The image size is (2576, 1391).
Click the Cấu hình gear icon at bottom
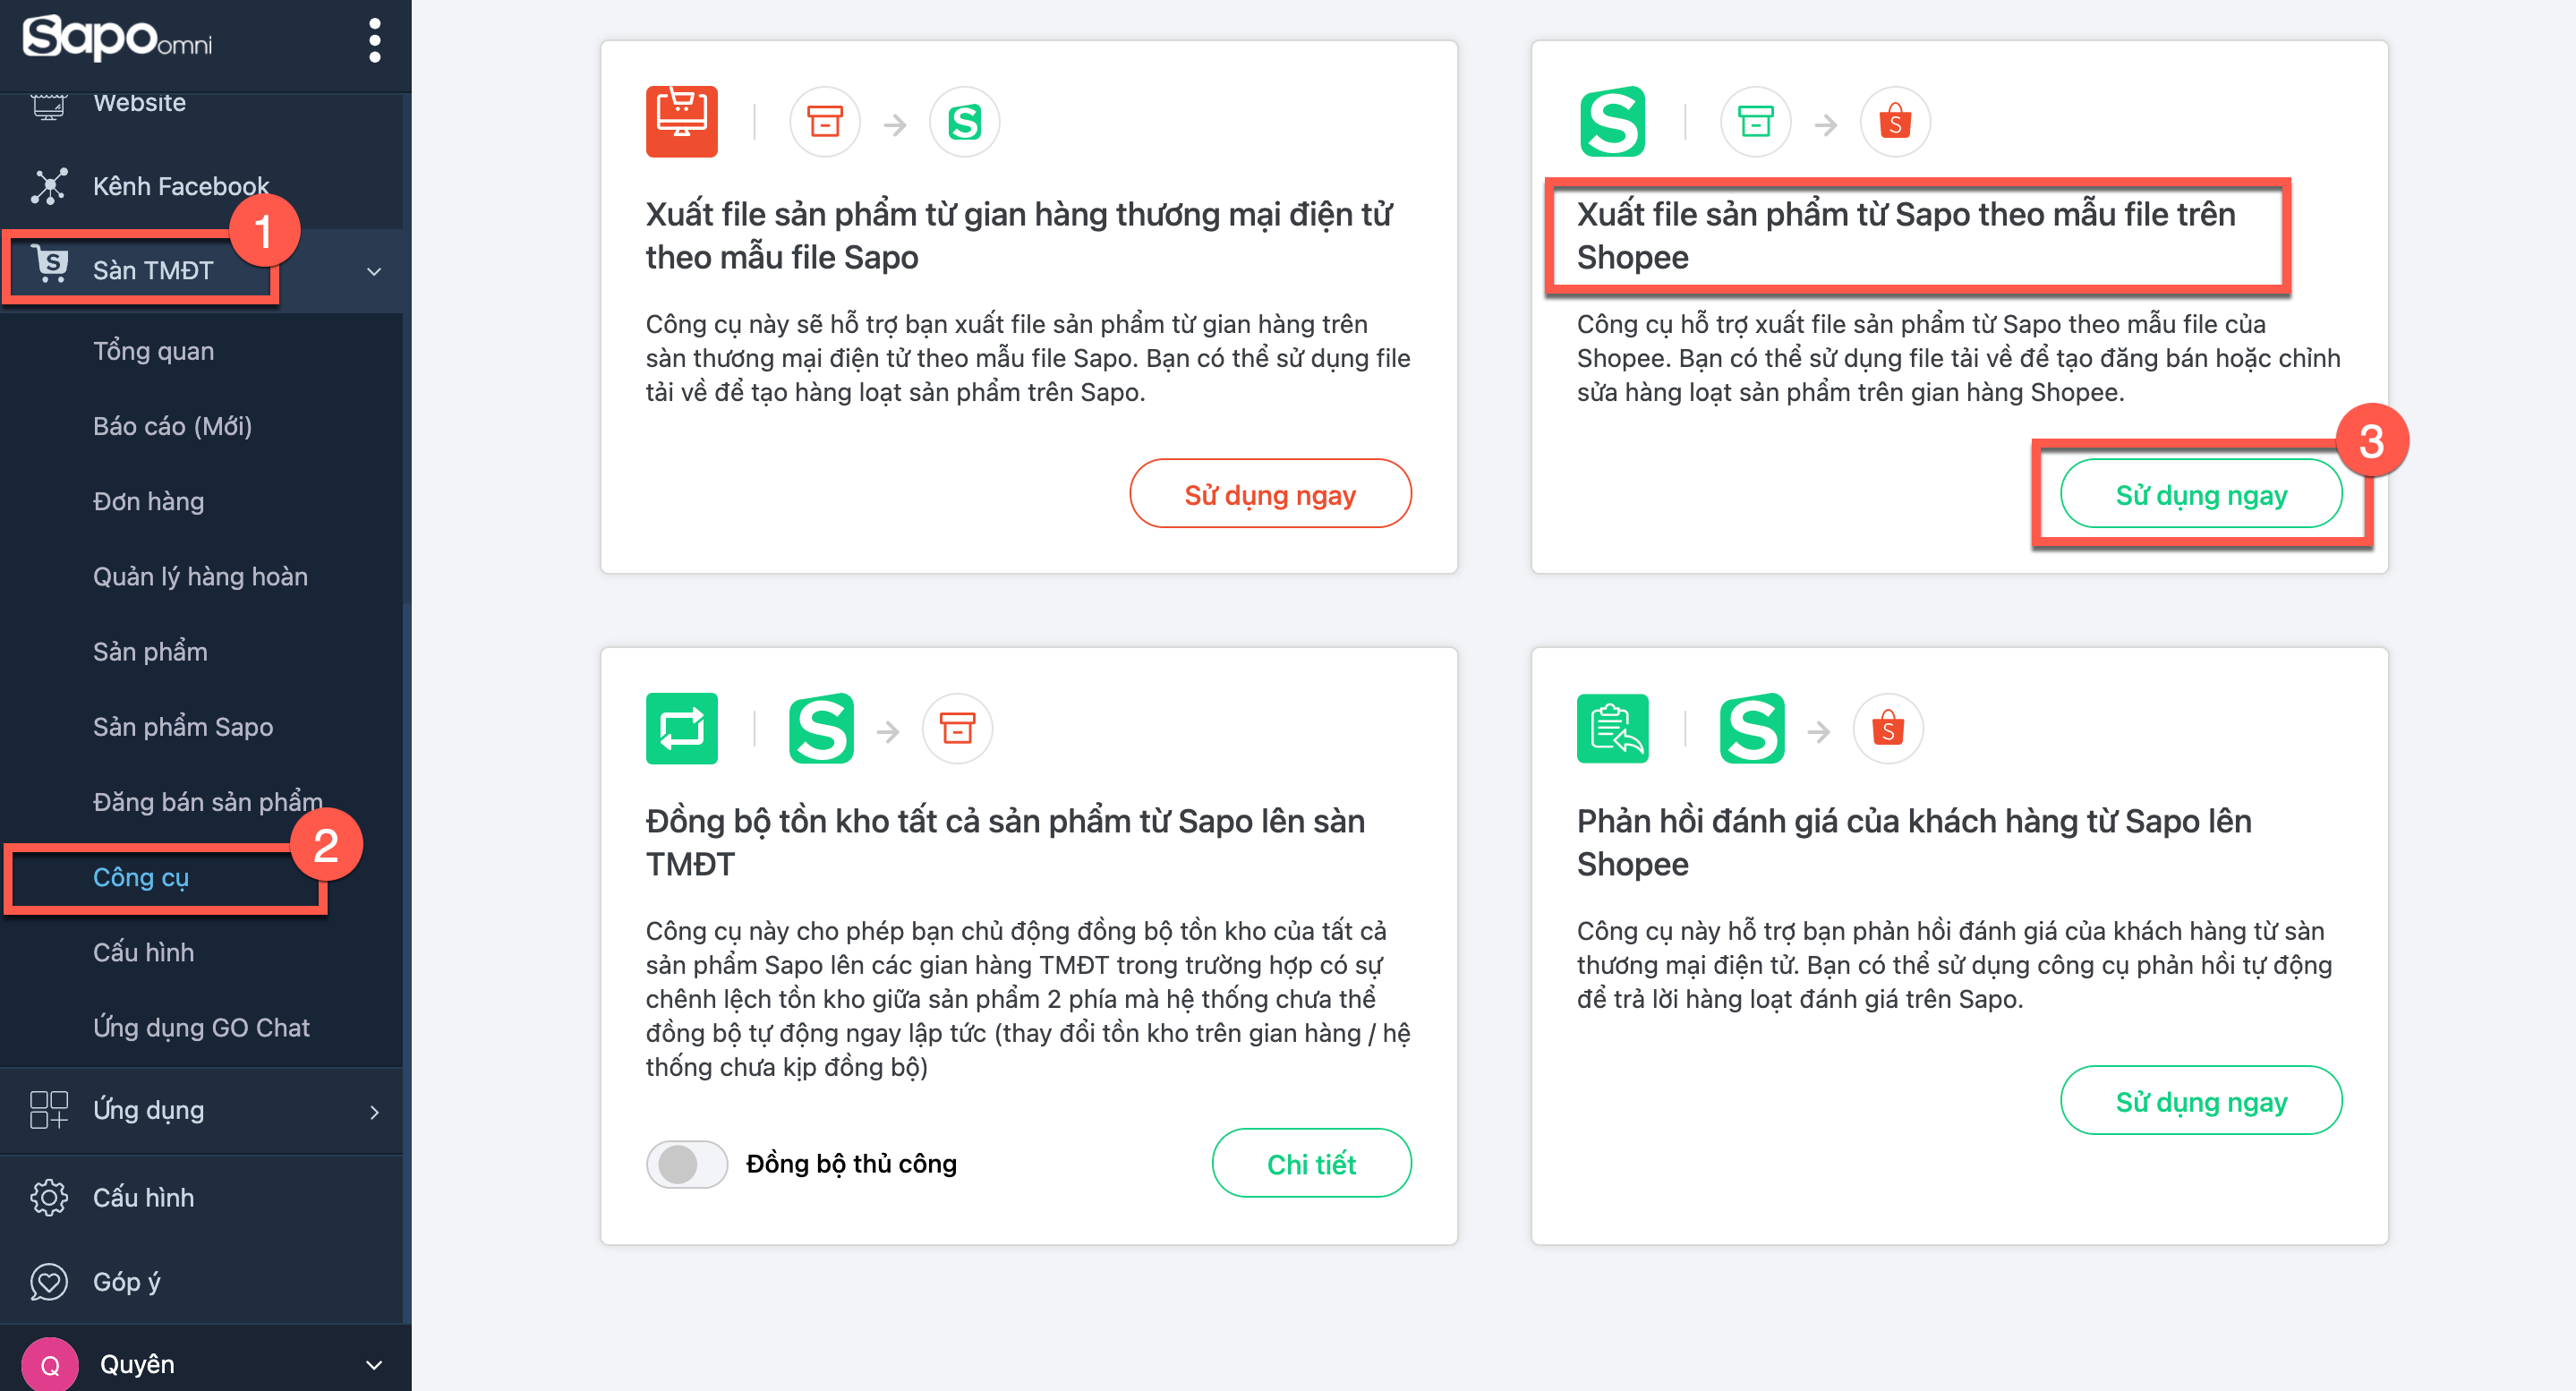click(x=48, y=1197)
